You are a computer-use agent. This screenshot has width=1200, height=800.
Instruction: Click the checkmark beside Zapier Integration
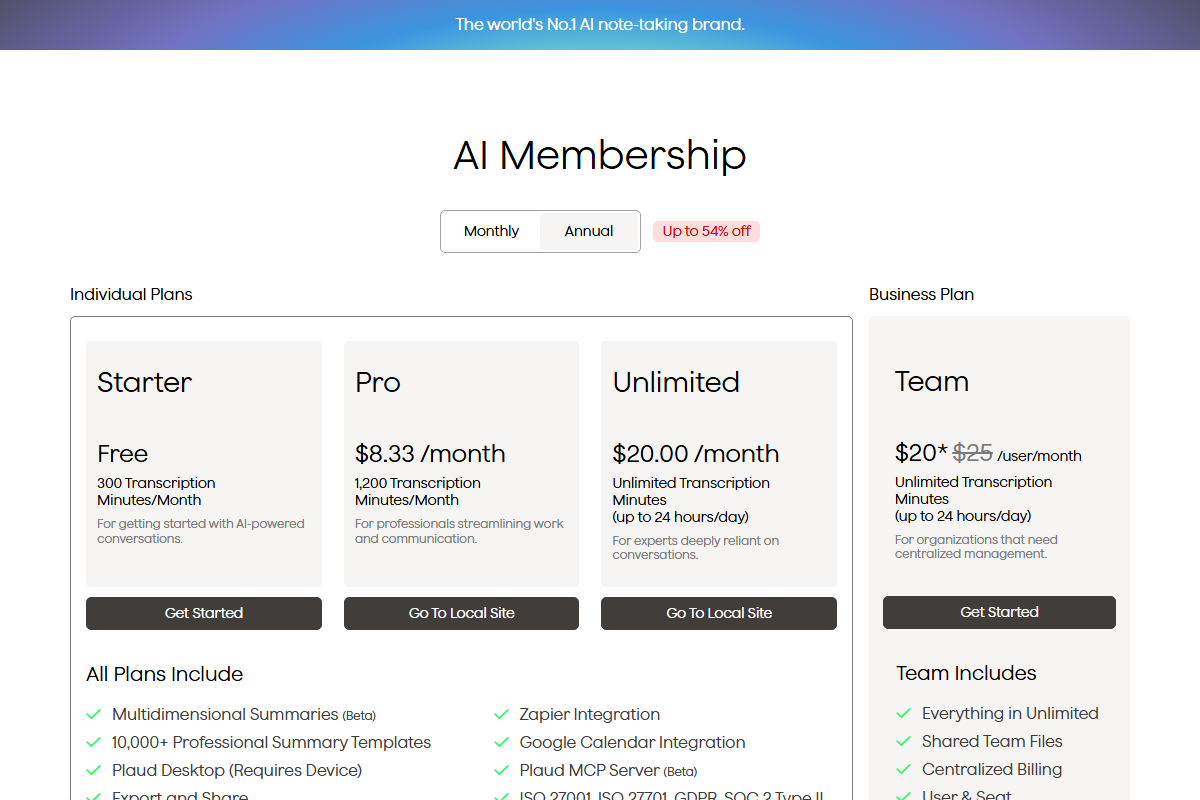click(502, 714)
